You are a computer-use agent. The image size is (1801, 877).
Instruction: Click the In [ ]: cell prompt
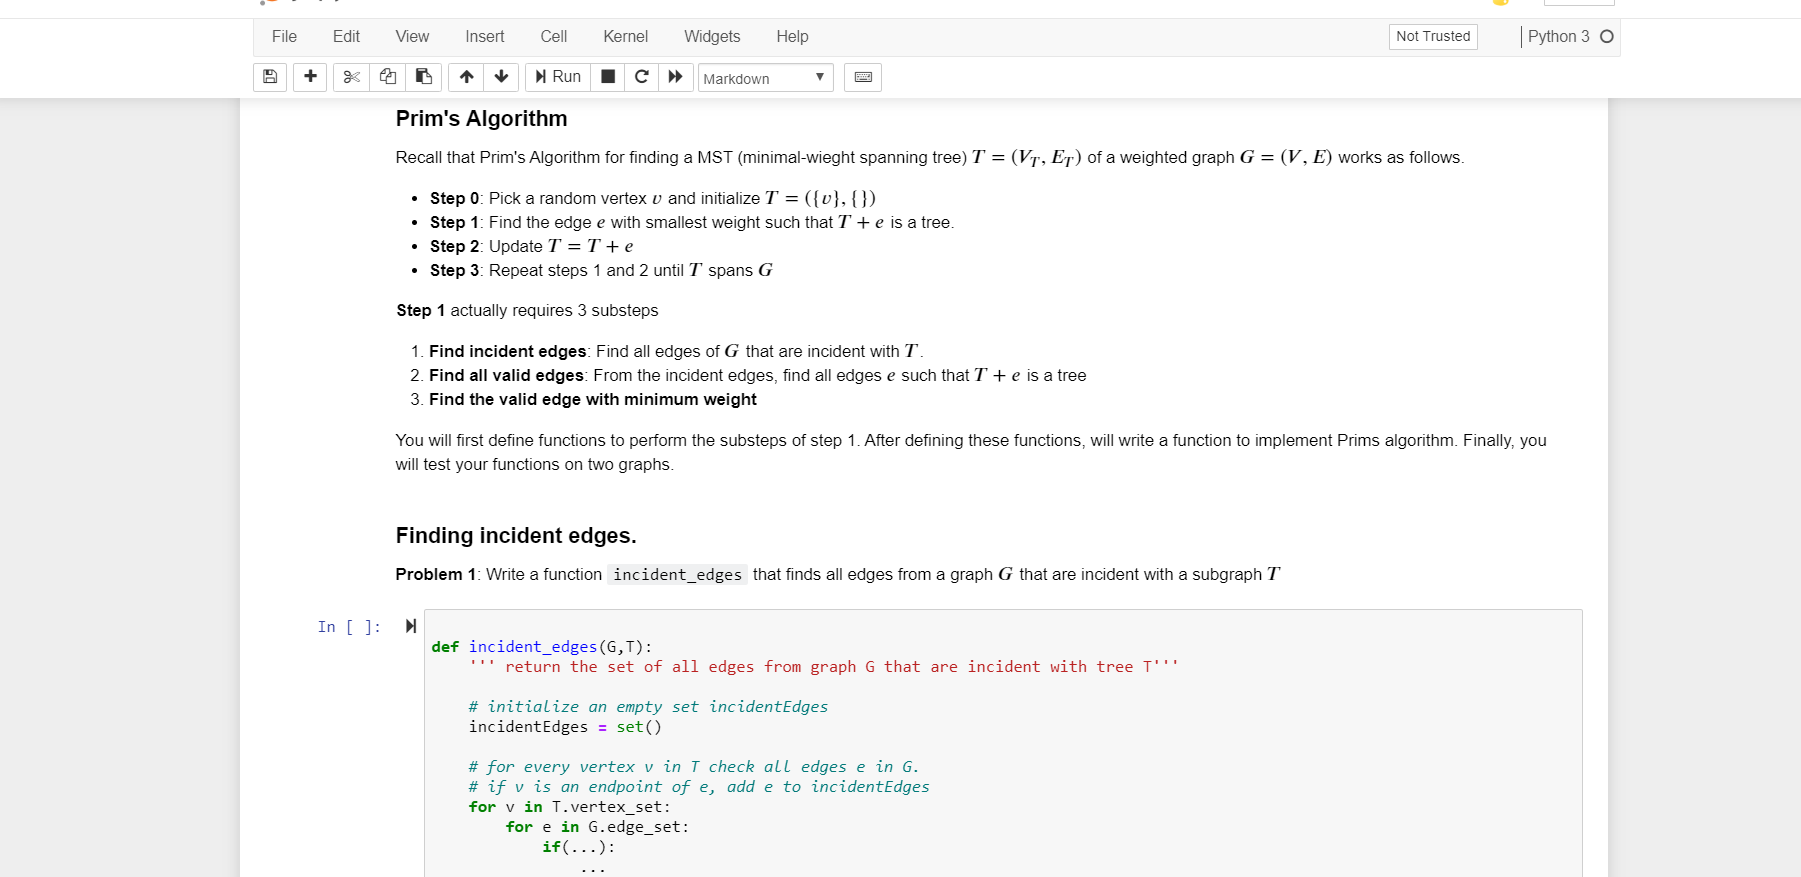pos(349,627)
